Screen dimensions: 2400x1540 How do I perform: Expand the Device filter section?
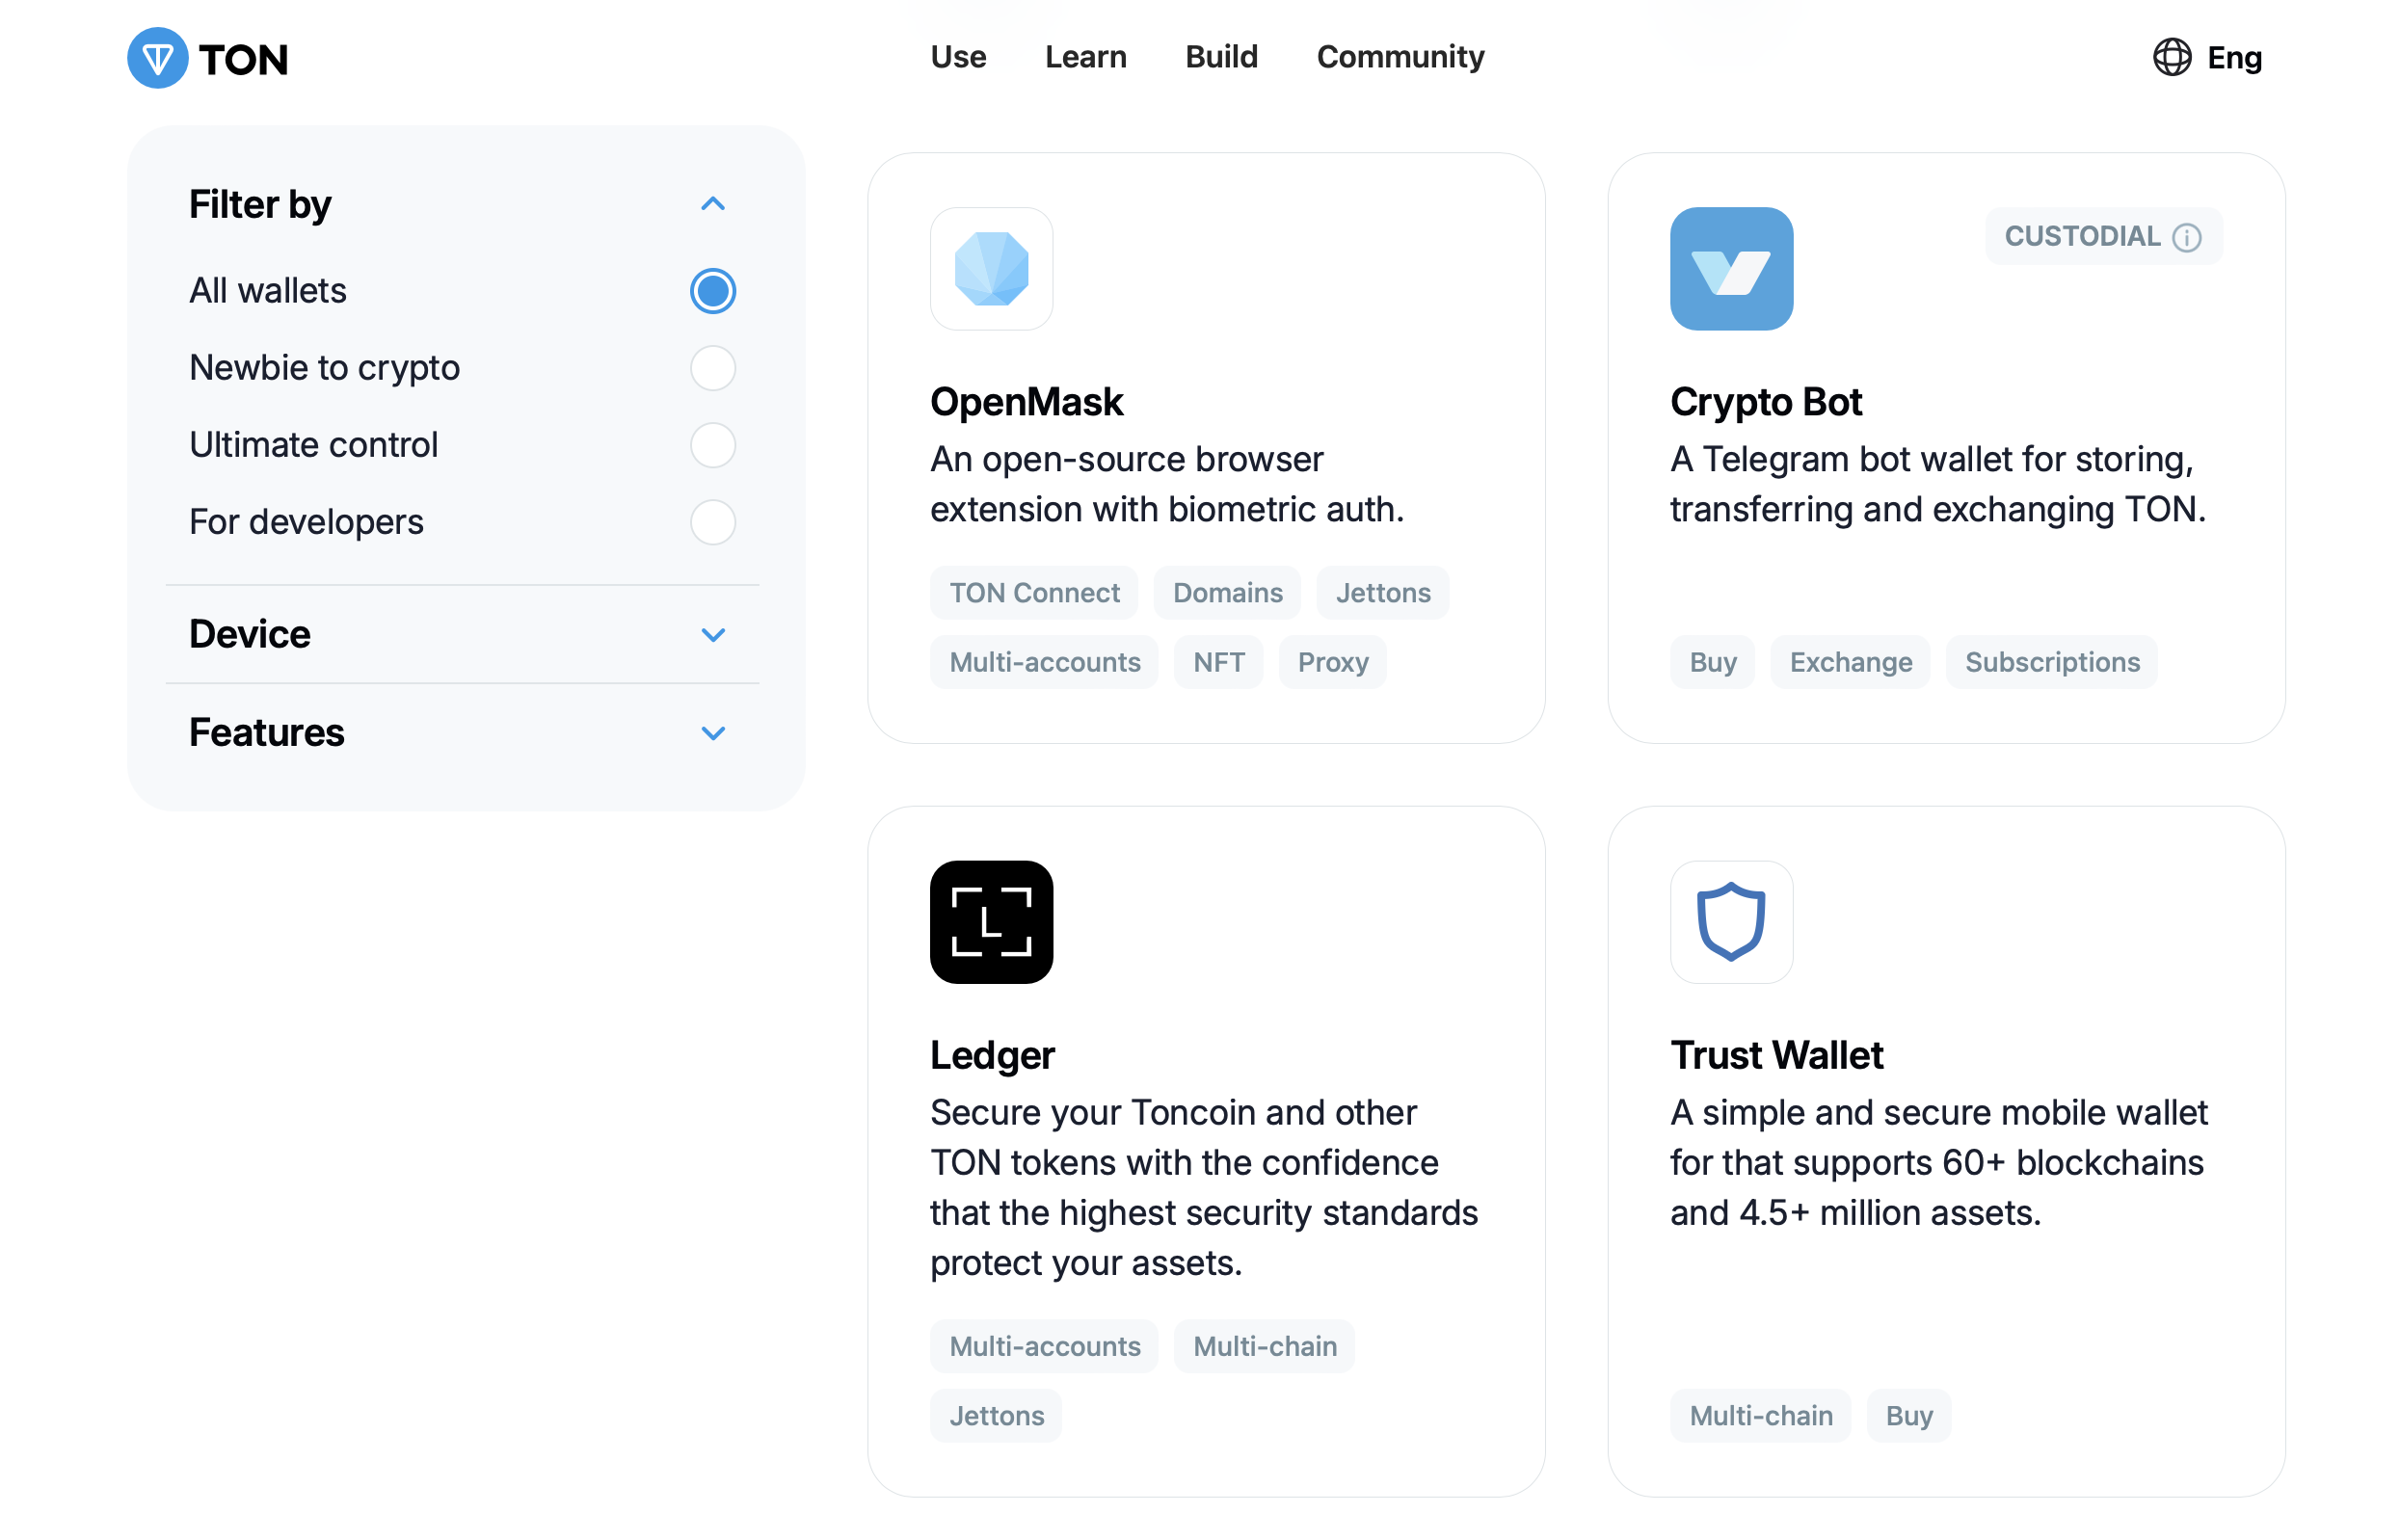click(x=712, y=635)
